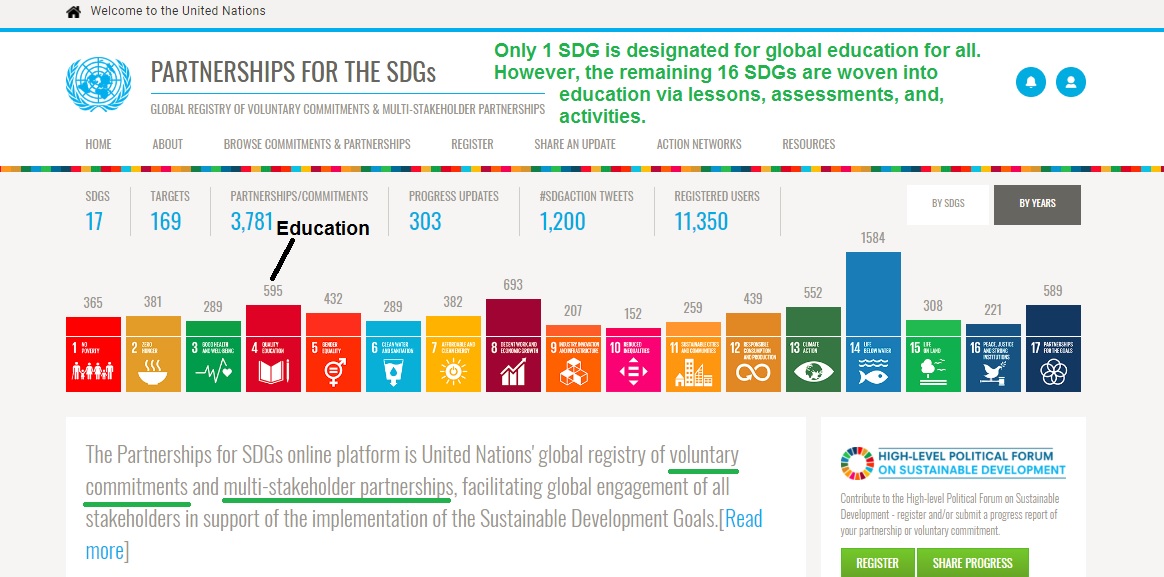Select SDG 10 Reduced Inequalities tile
The image size is (1164, 577).
pos(633,363)
